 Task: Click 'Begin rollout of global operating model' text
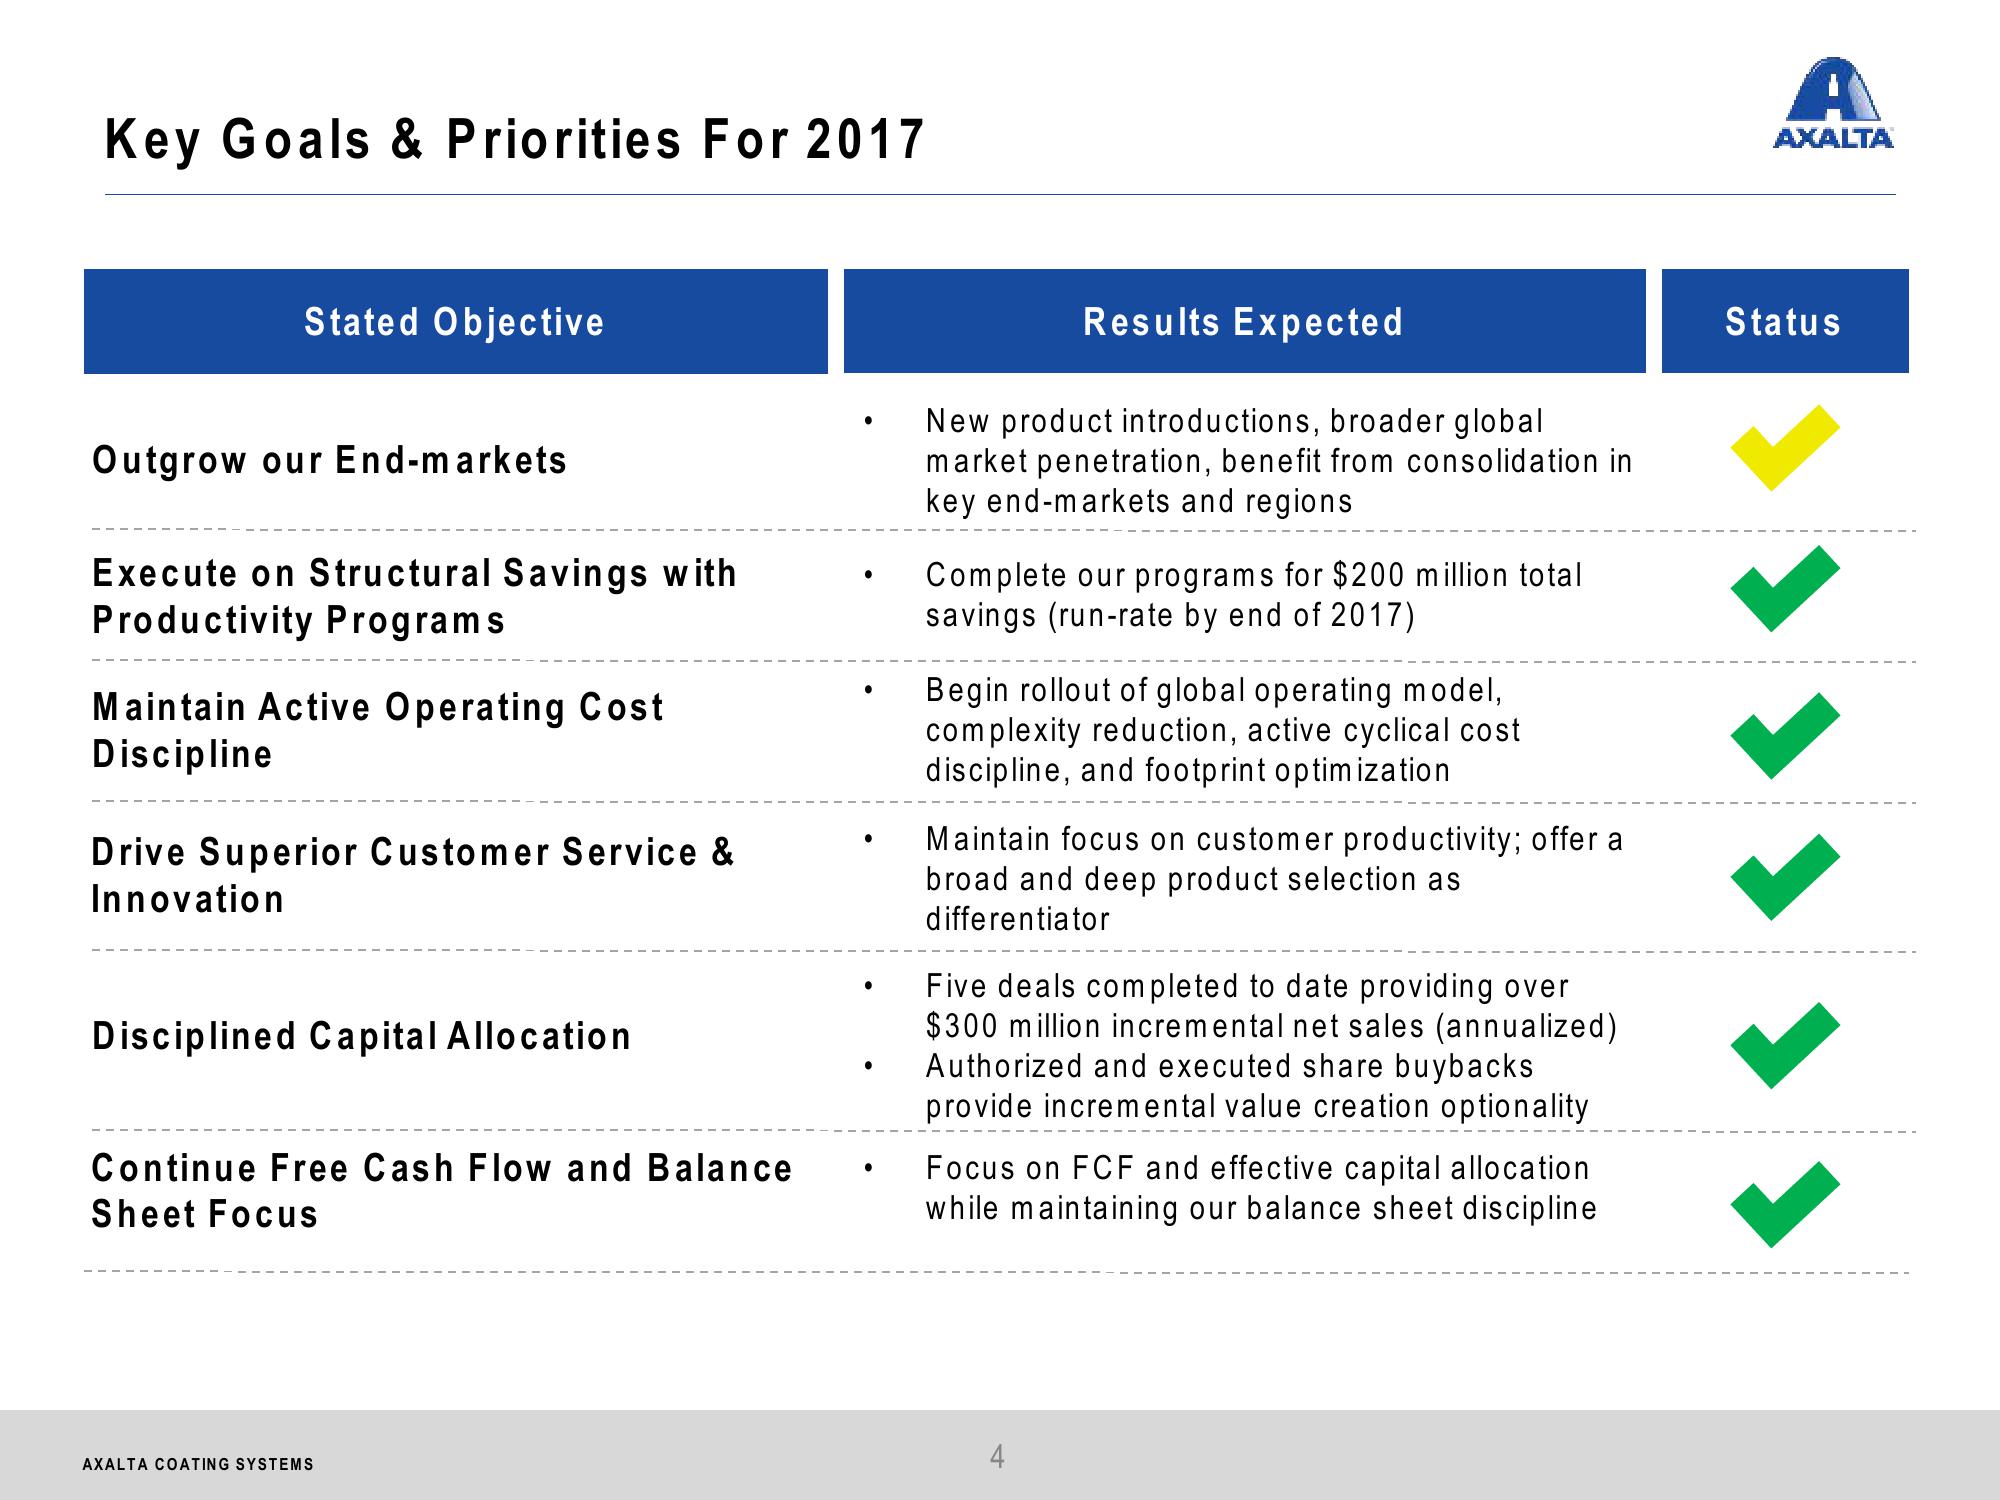coord(1223,730)
